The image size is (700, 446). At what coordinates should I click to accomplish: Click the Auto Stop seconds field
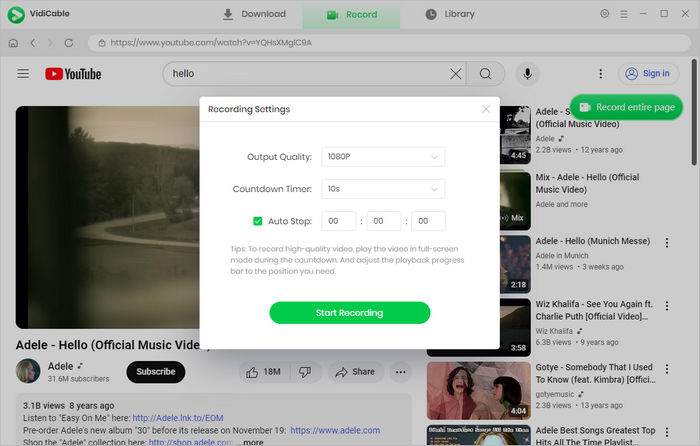[x=429, y=221]
